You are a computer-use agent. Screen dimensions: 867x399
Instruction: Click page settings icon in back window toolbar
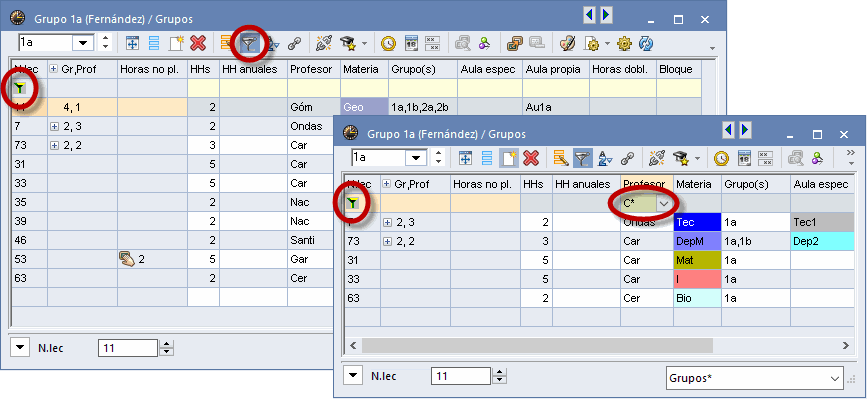[x=592, y=43]
